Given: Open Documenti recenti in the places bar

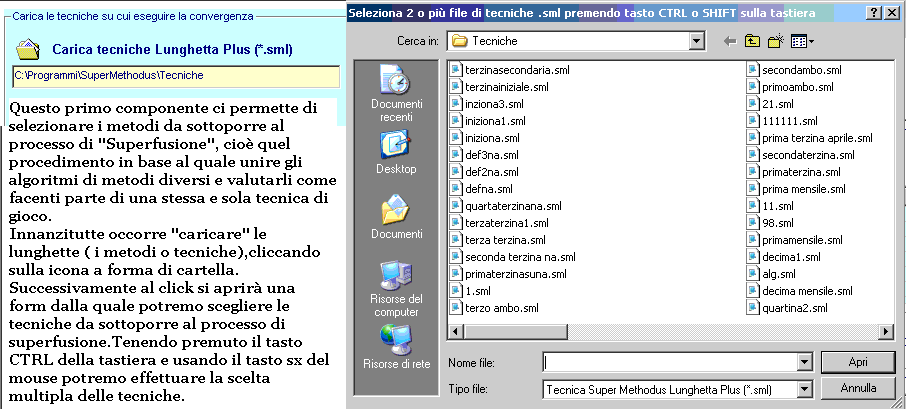Looking at the screenshot, I should (x=396, y=94).
